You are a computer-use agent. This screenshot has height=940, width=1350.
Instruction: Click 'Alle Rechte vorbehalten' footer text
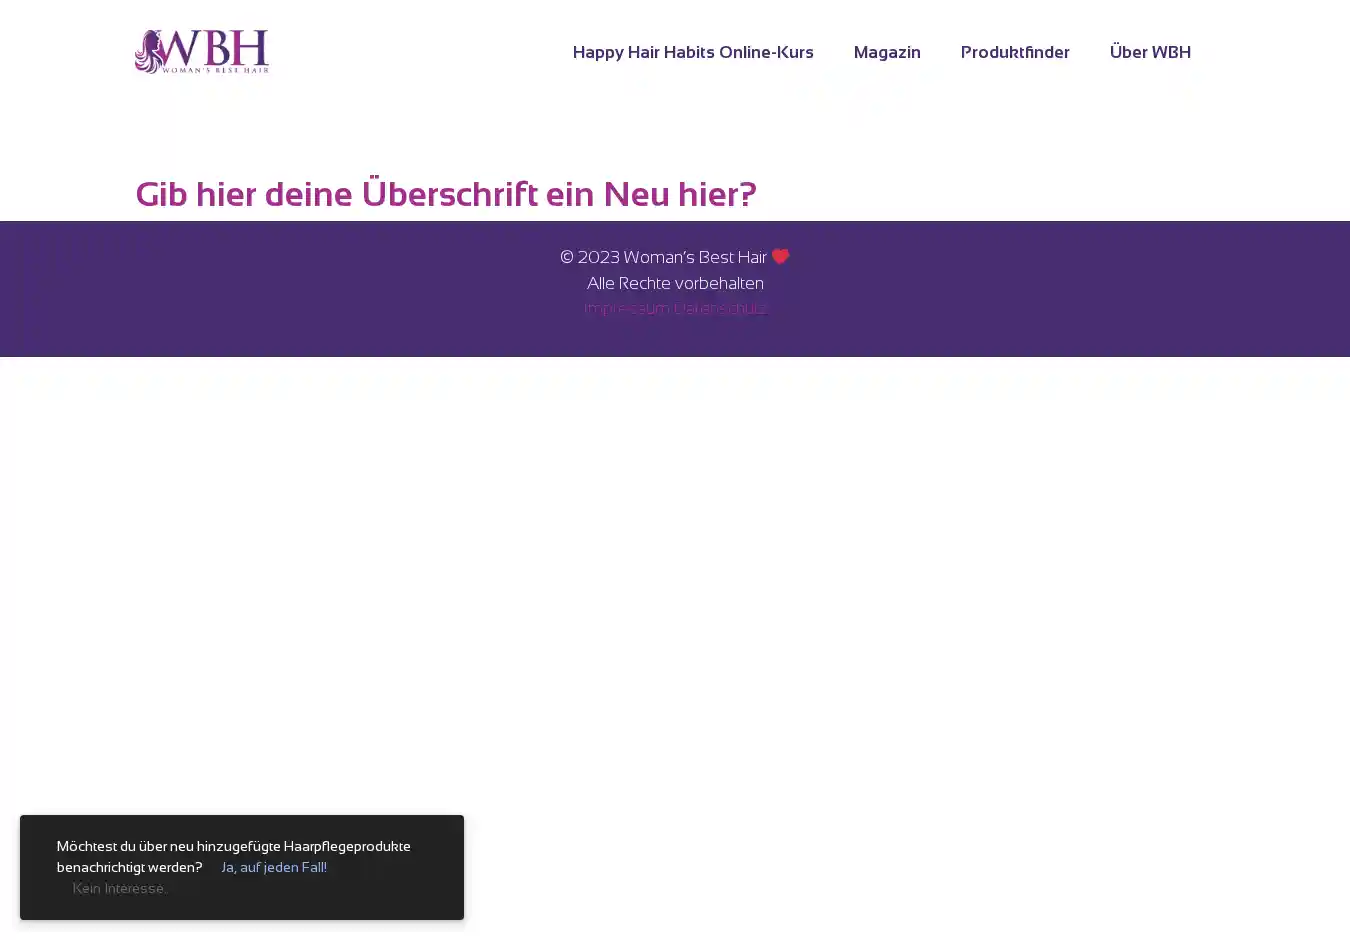(675, 284)
